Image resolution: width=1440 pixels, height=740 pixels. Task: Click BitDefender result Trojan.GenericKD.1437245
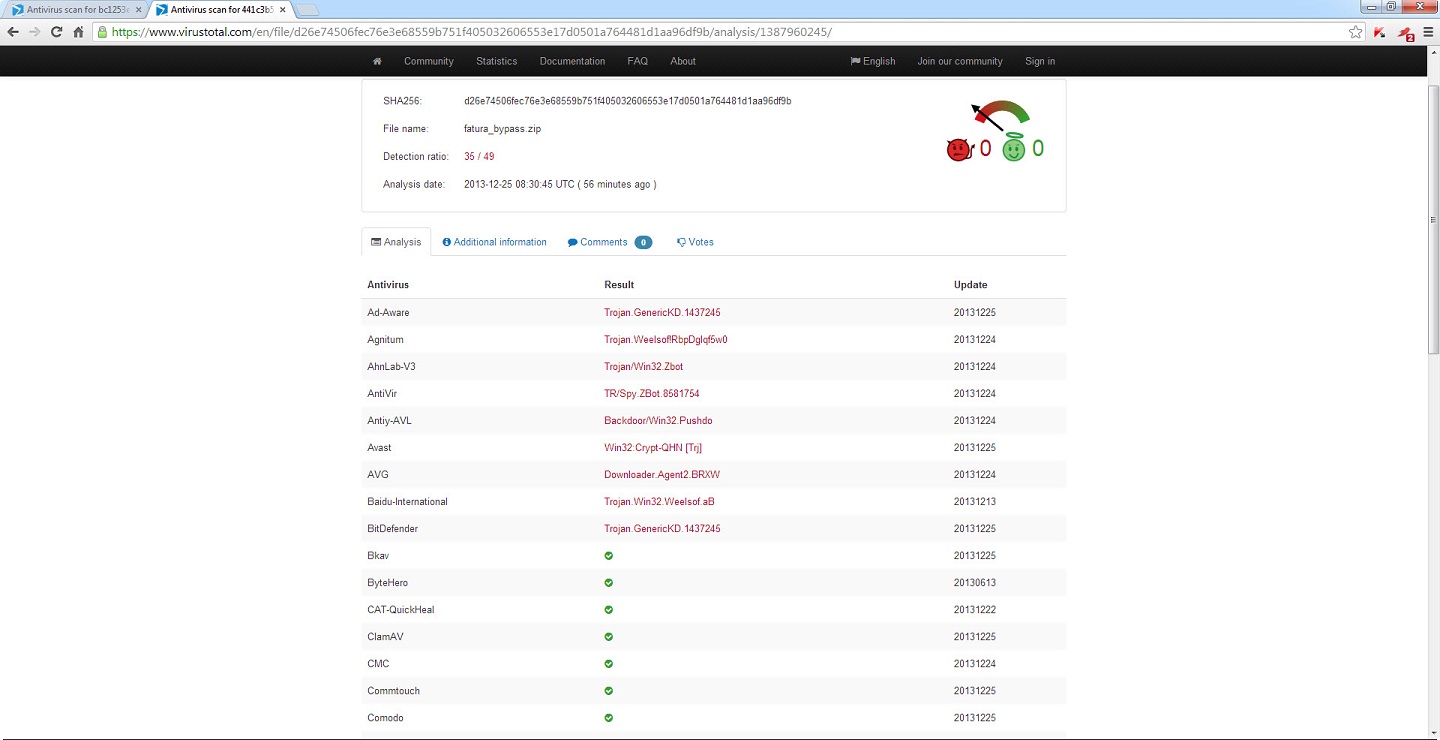[662, 529]
